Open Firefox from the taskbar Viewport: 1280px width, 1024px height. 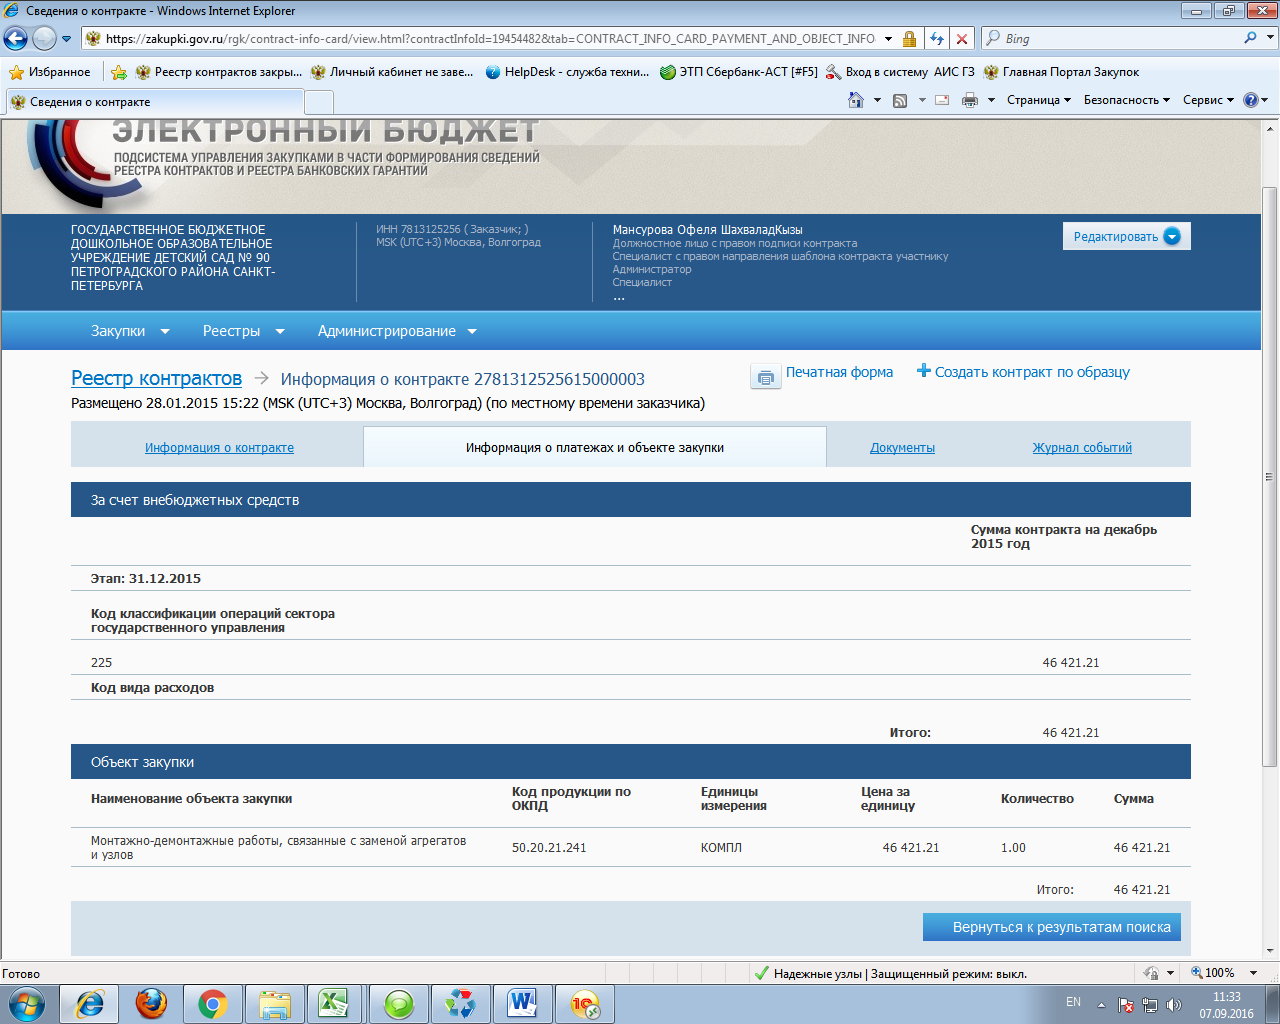[x=151, y=1004]
